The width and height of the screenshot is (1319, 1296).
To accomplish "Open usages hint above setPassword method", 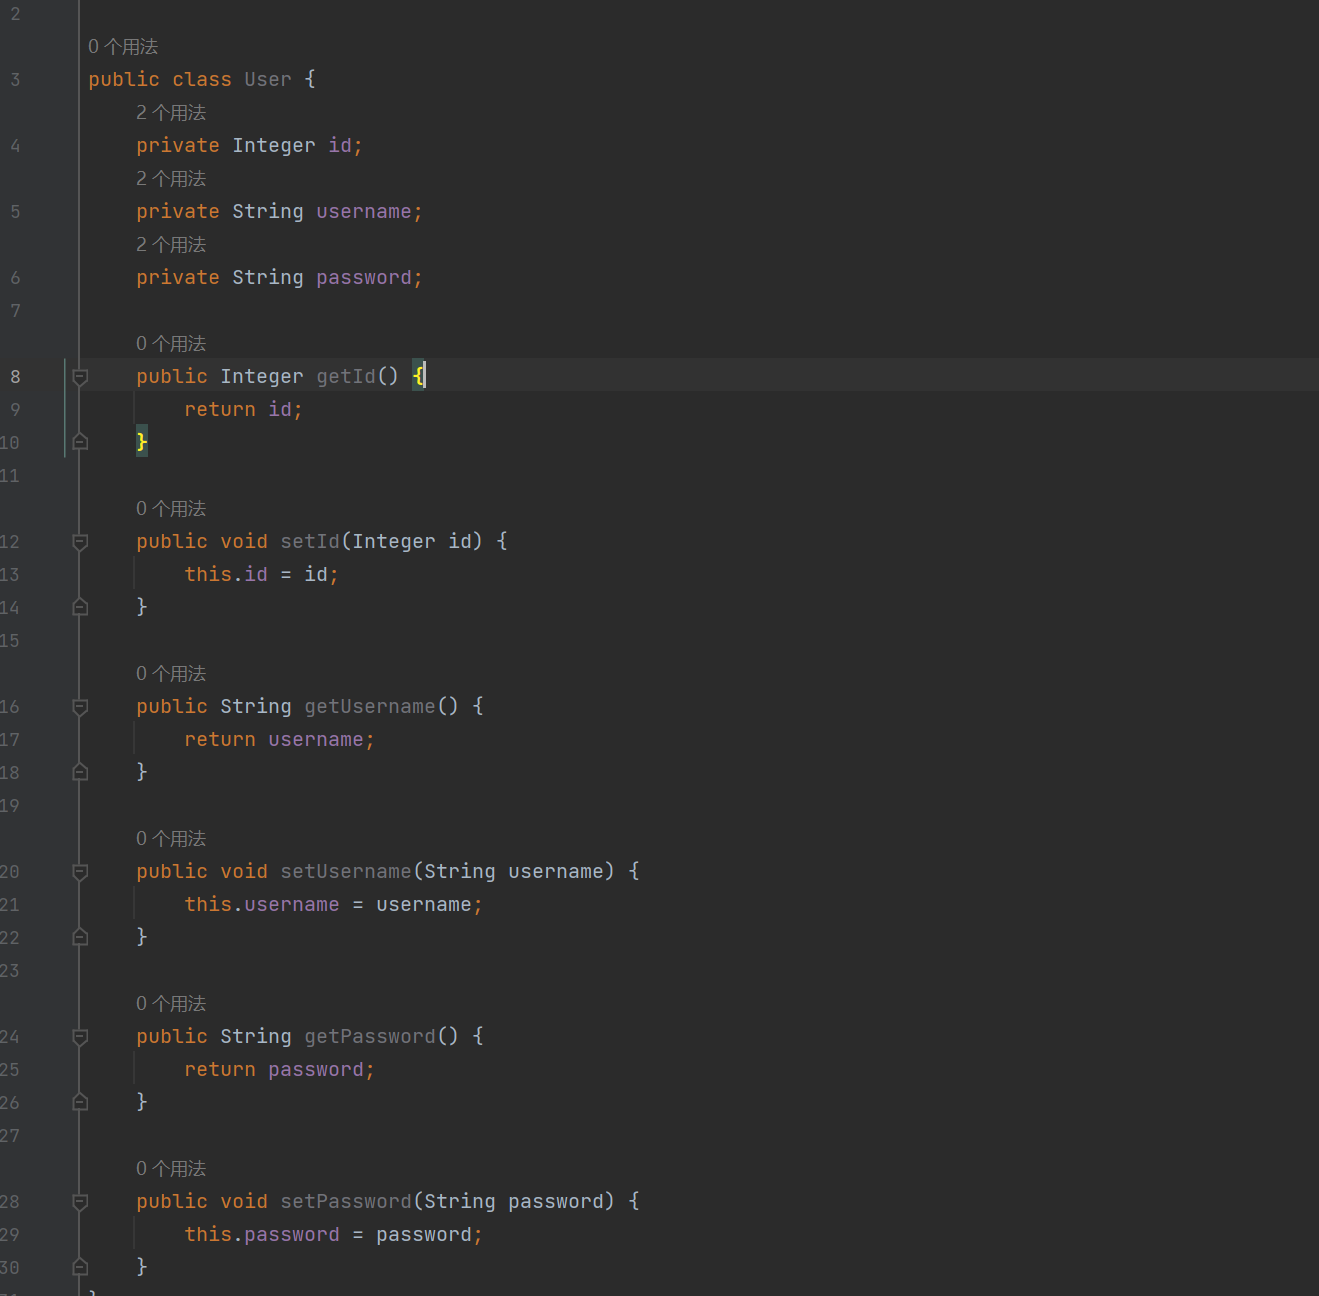I will [171, 1169].
